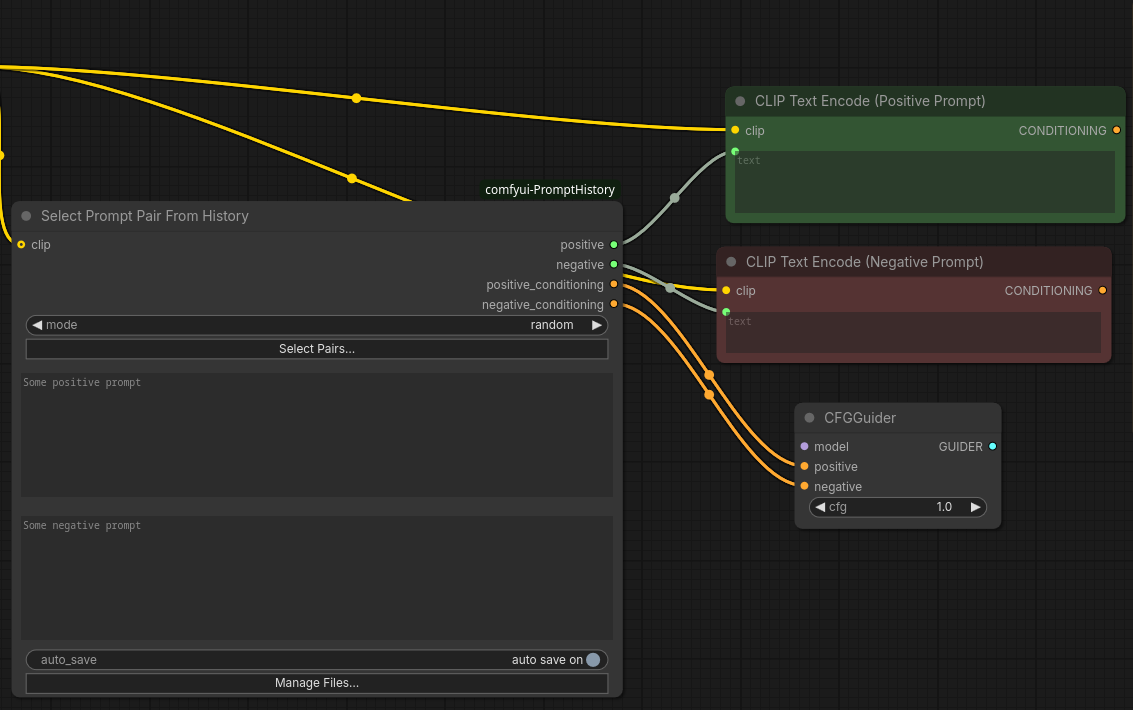
Task: Switch mode to next option with right arrow
Action: [x=597, y=325]
